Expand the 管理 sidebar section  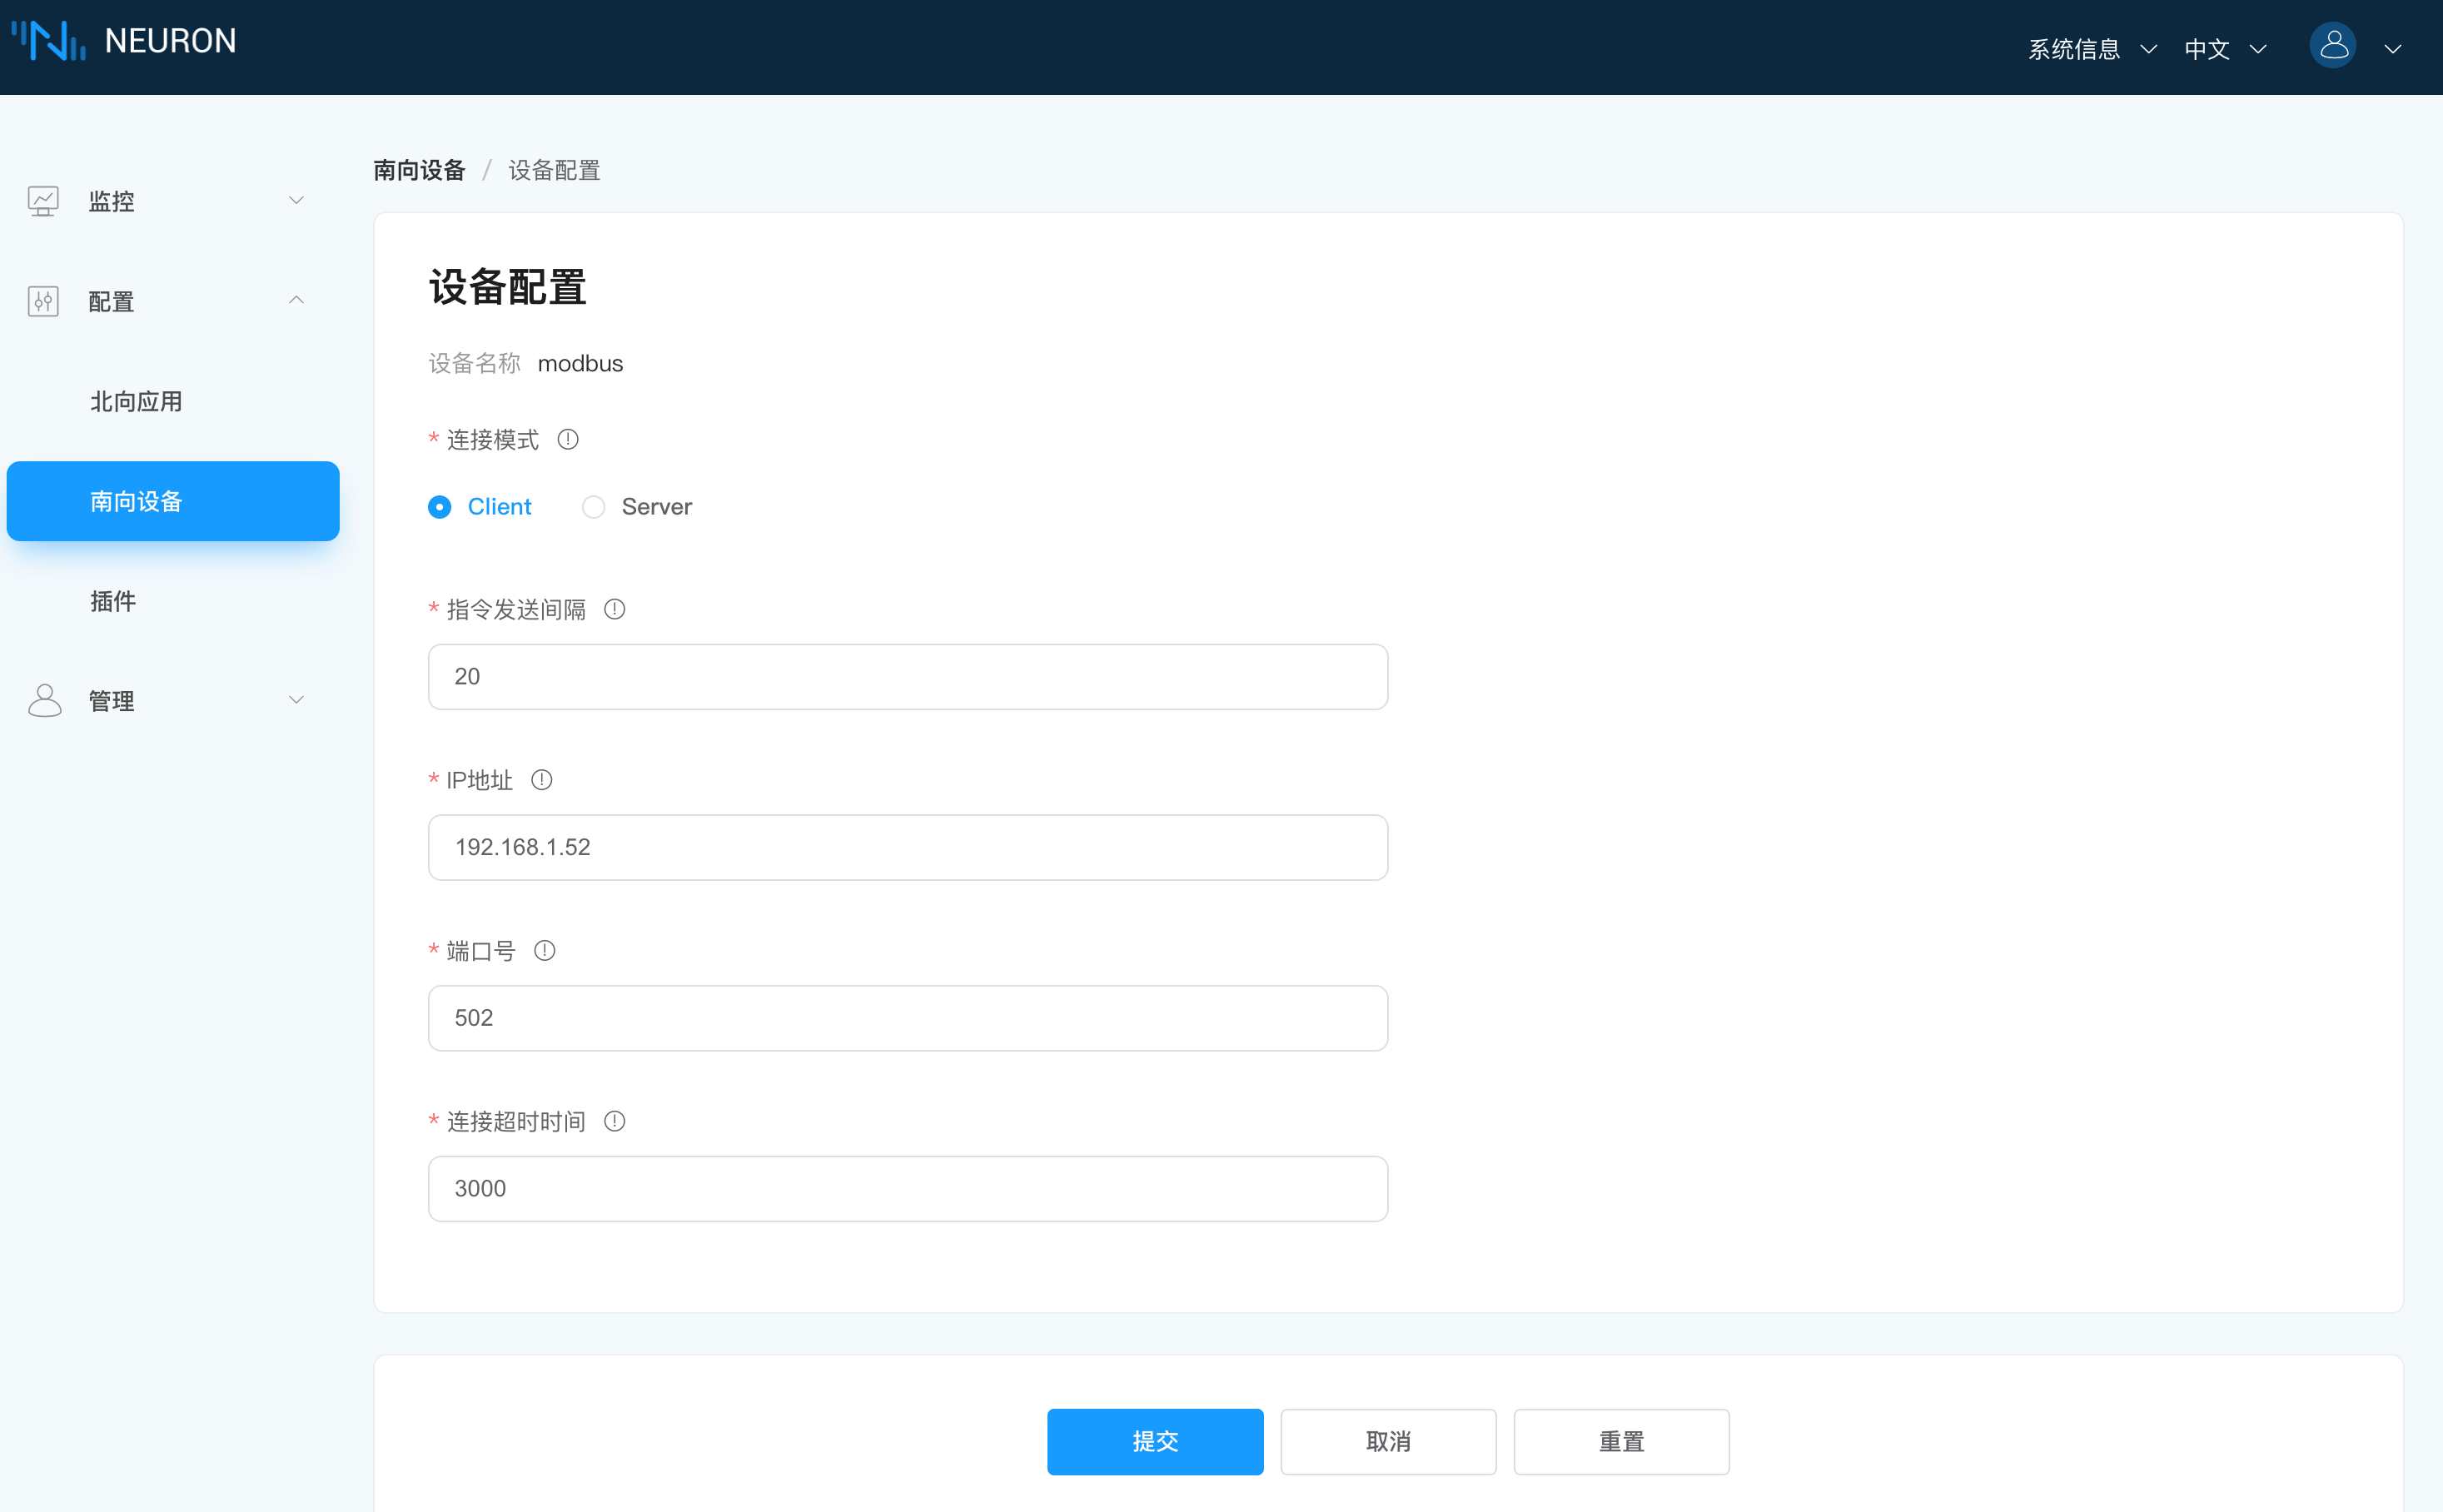pyautogui.click(x=296, y=701)
